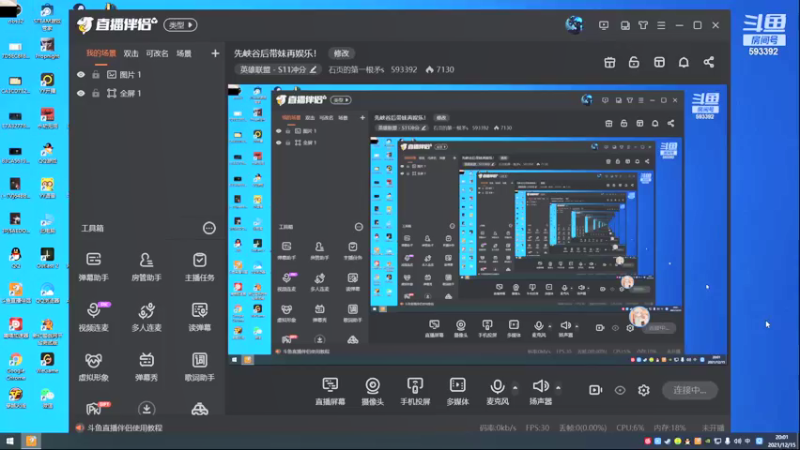
Task: Switch to 双击 scene tab
Action: tap(131, 54)
